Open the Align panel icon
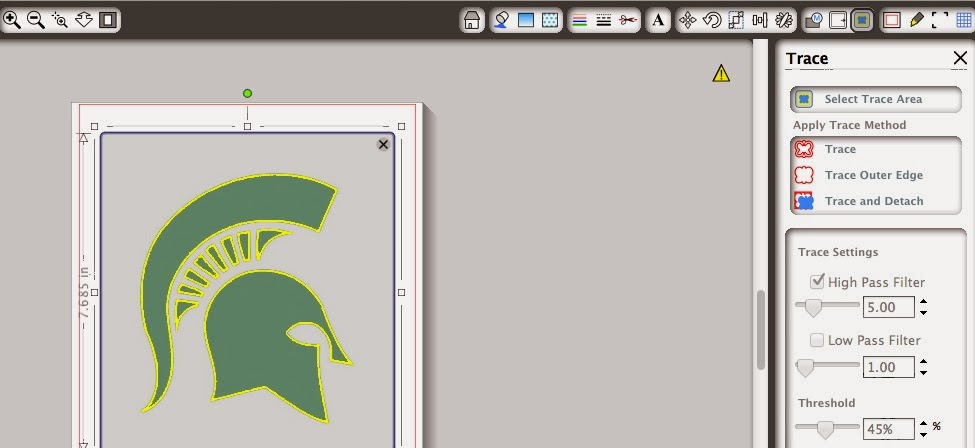The height and width of the screenshot is (448, 975). [760, 20]
